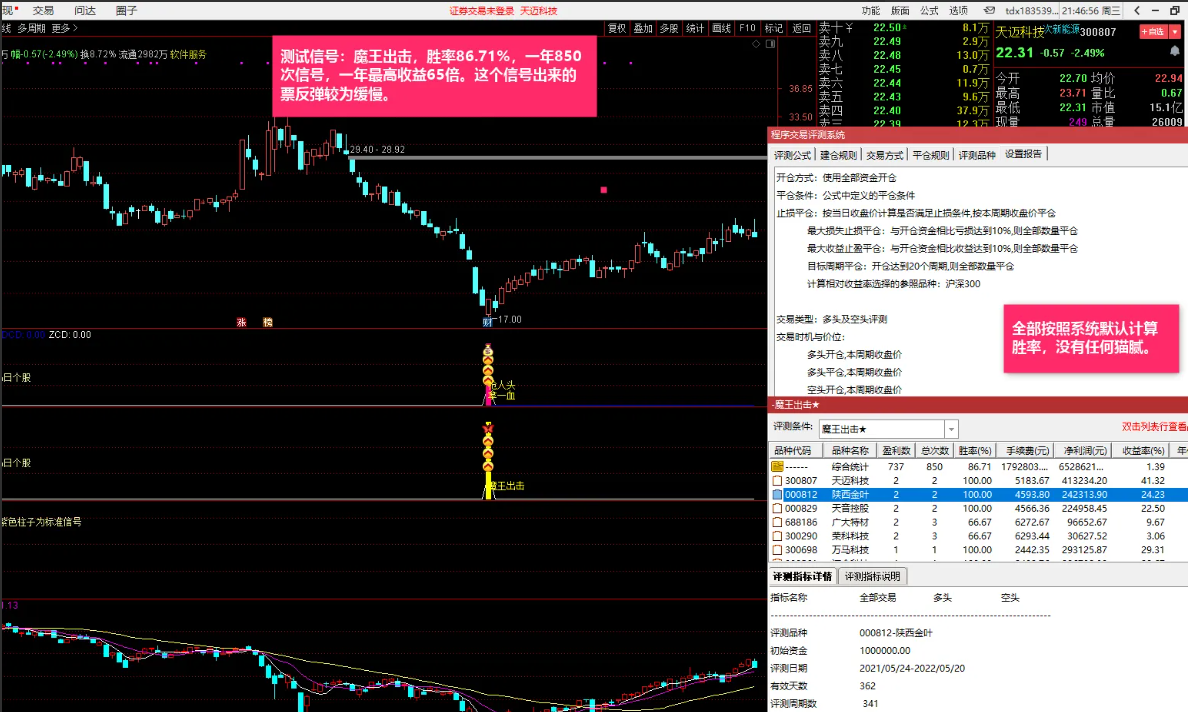1188x712 pixels.
Task: Click the red +自选 button
Action: pyautogui.click(x=1153, y=32)
